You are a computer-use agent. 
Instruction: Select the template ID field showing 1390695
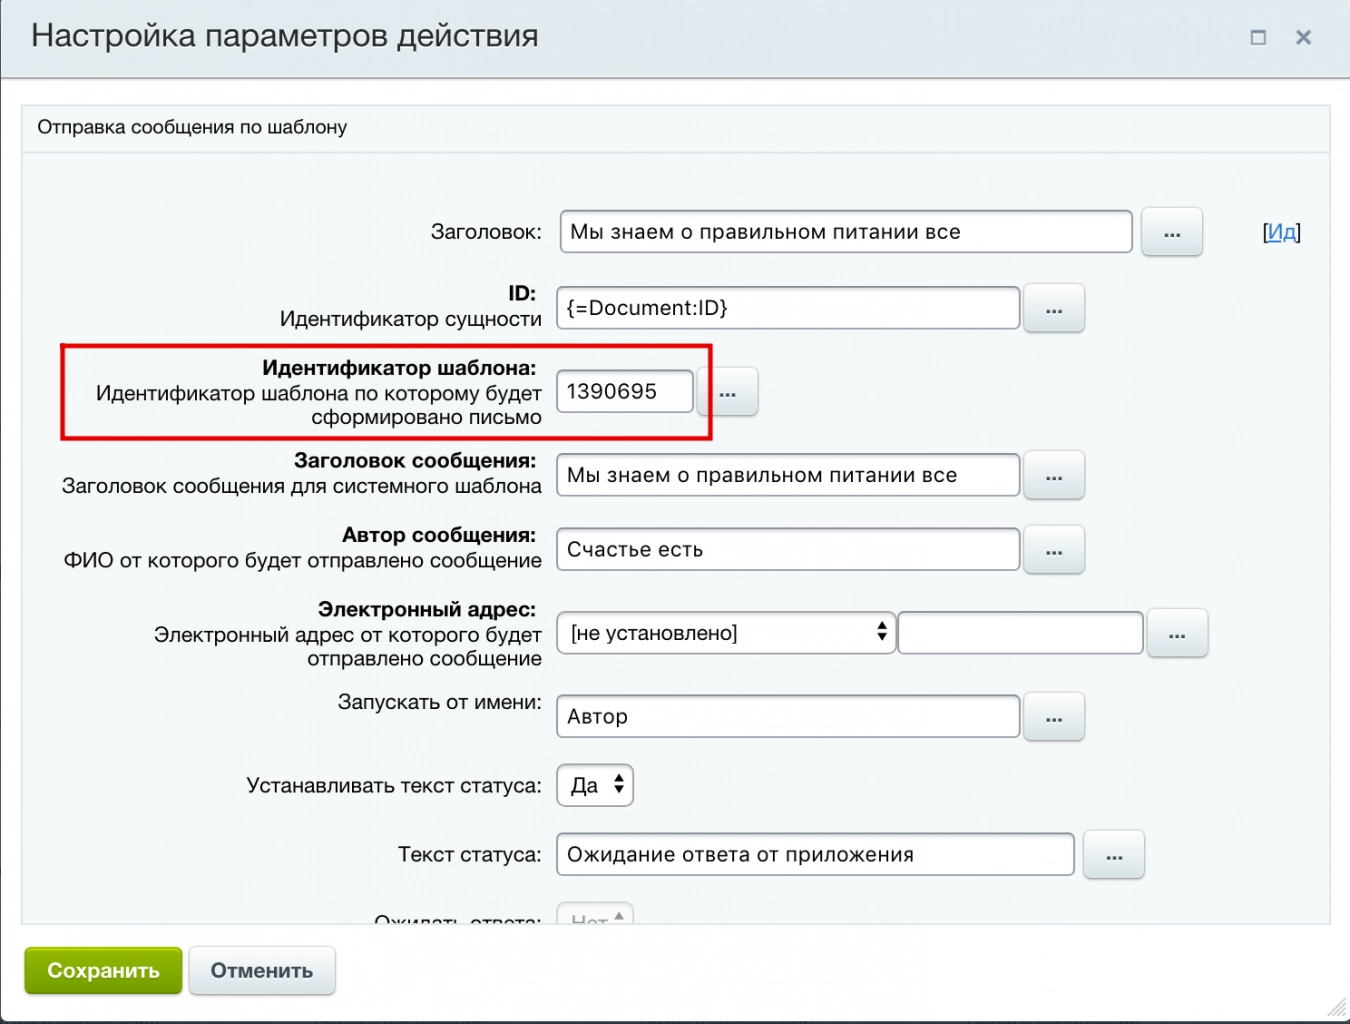[624, 391]
